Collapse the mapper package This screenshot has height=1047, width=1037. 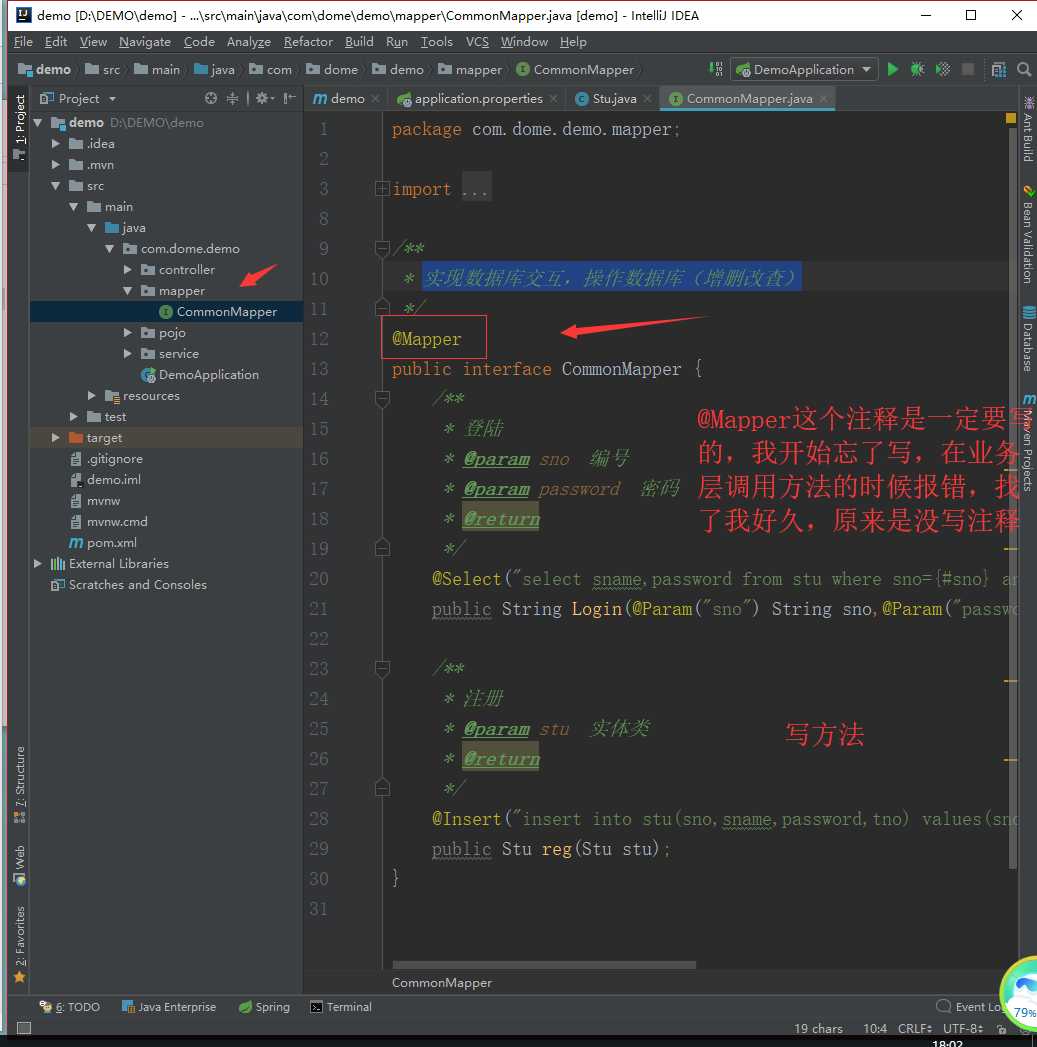coord(128,290)
